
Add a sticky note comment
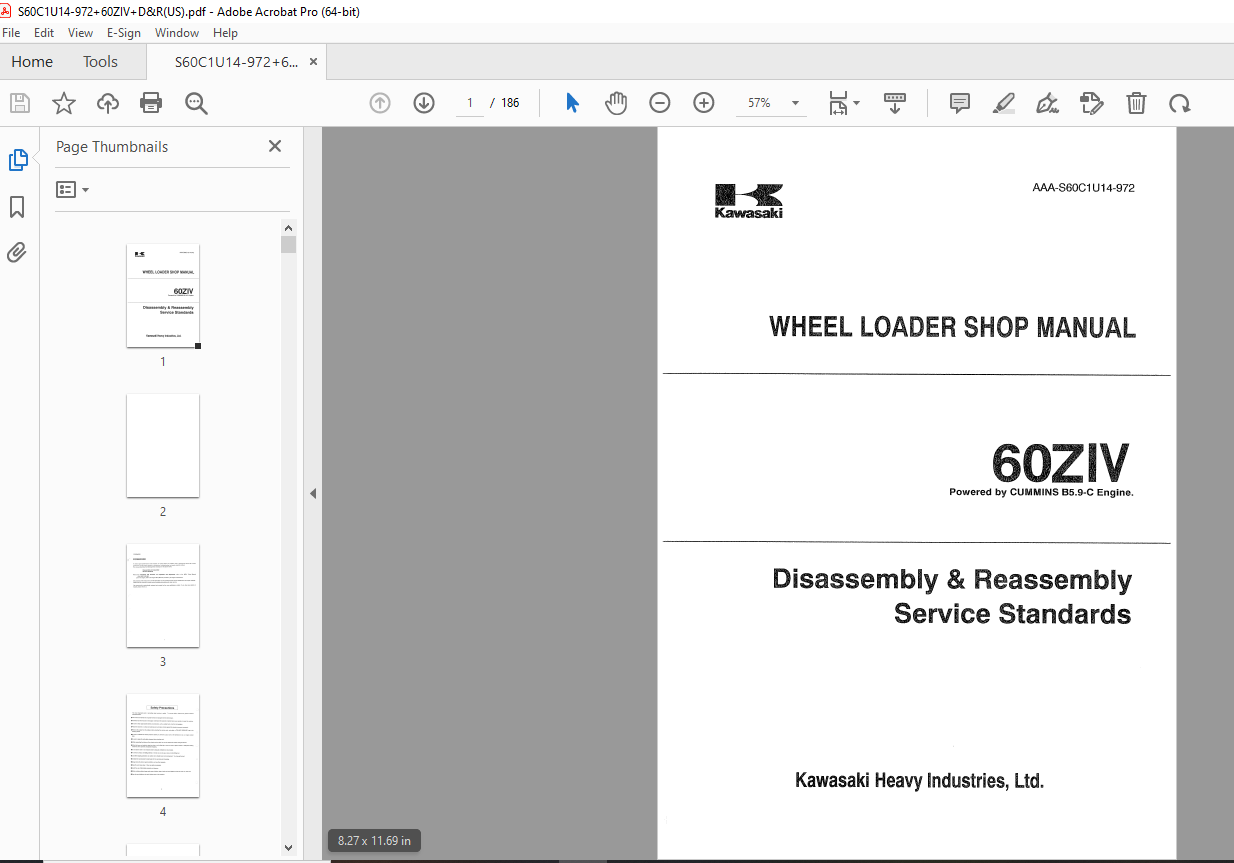coord(960,103)
